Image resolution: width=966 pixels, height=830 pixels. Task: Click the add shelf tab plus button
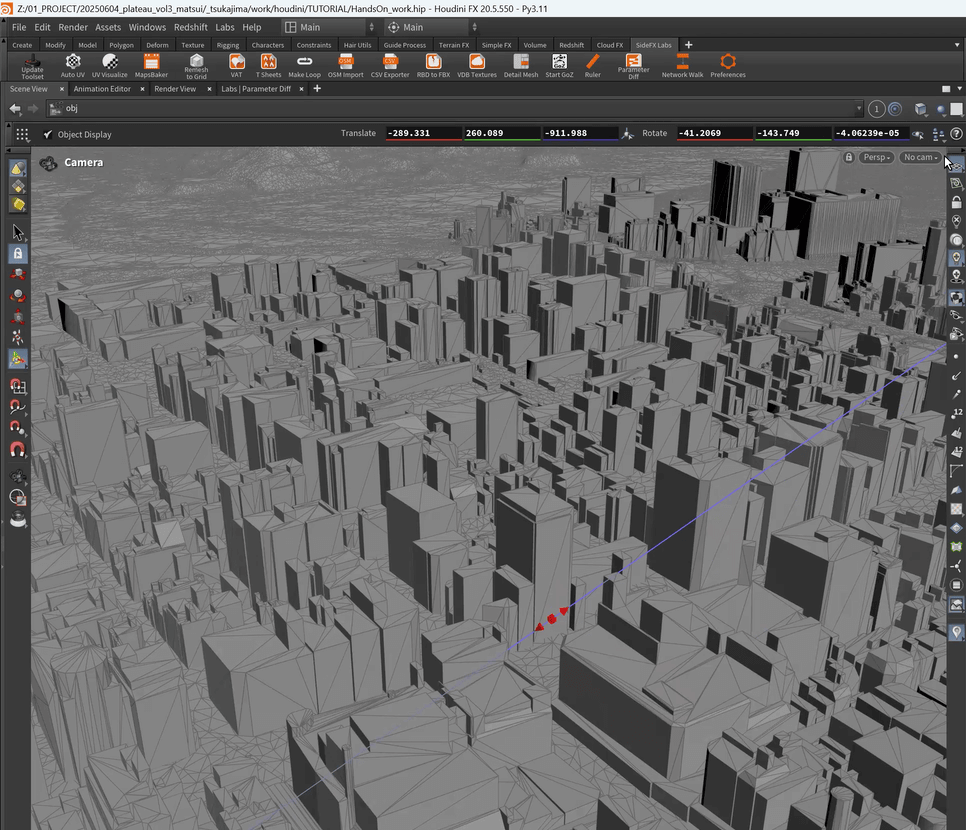point(688,45)
